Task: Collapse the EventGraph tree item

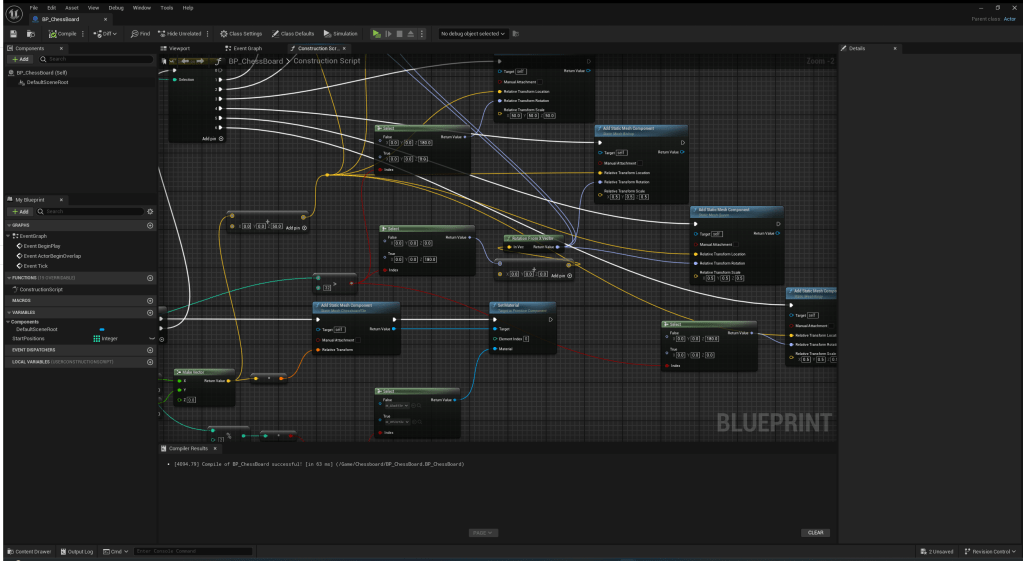Action: 10,235
